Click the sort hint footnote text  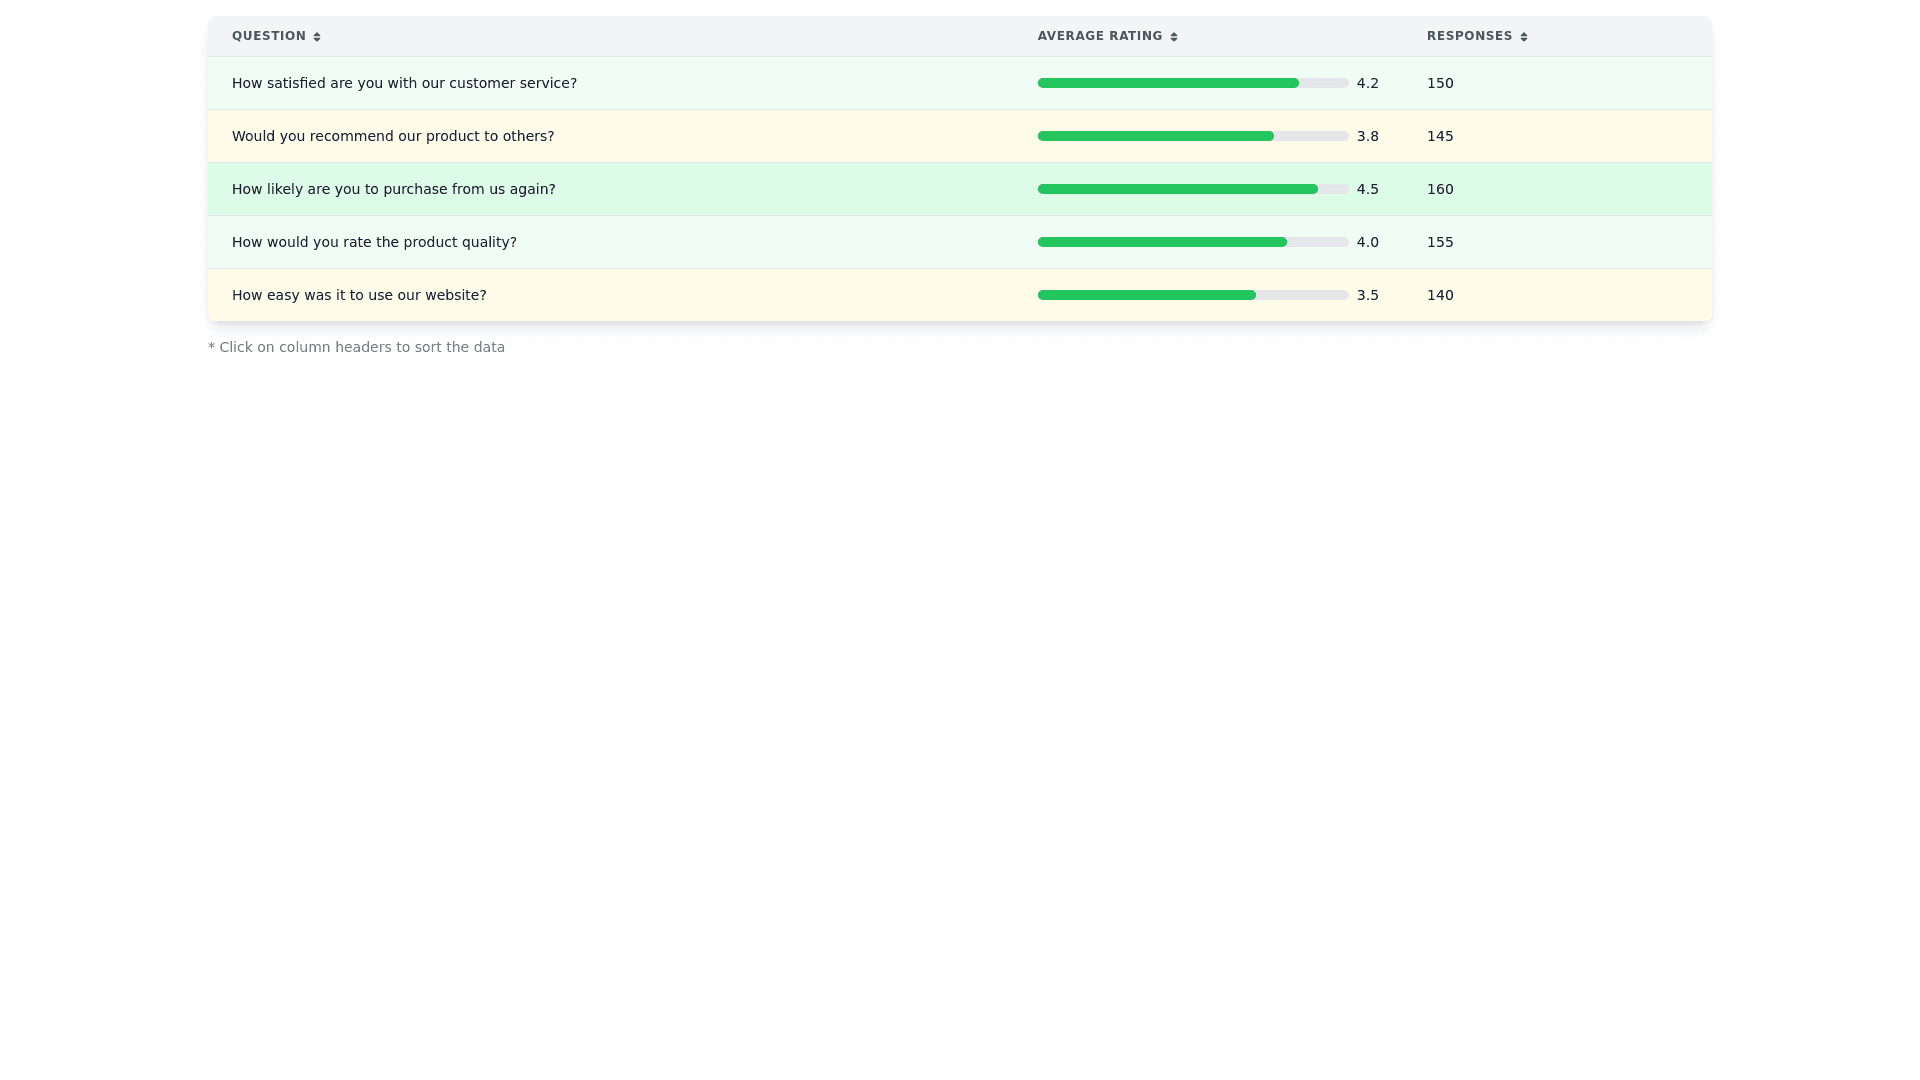pyautogui.click(x=356, y=347)
